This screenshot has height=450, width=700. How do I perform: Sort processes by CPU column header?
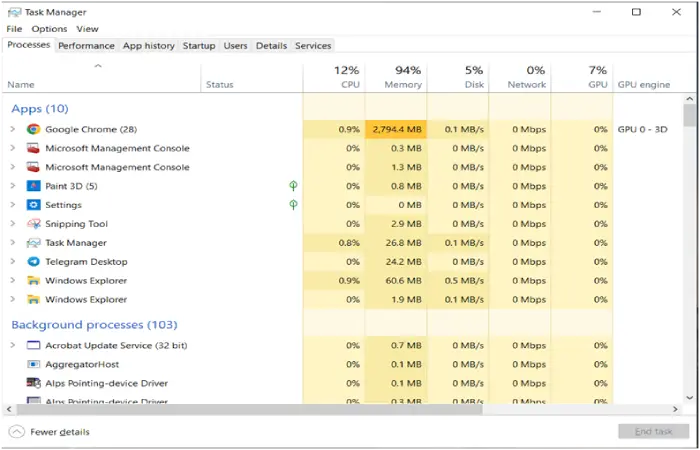(x=334, y=78)
